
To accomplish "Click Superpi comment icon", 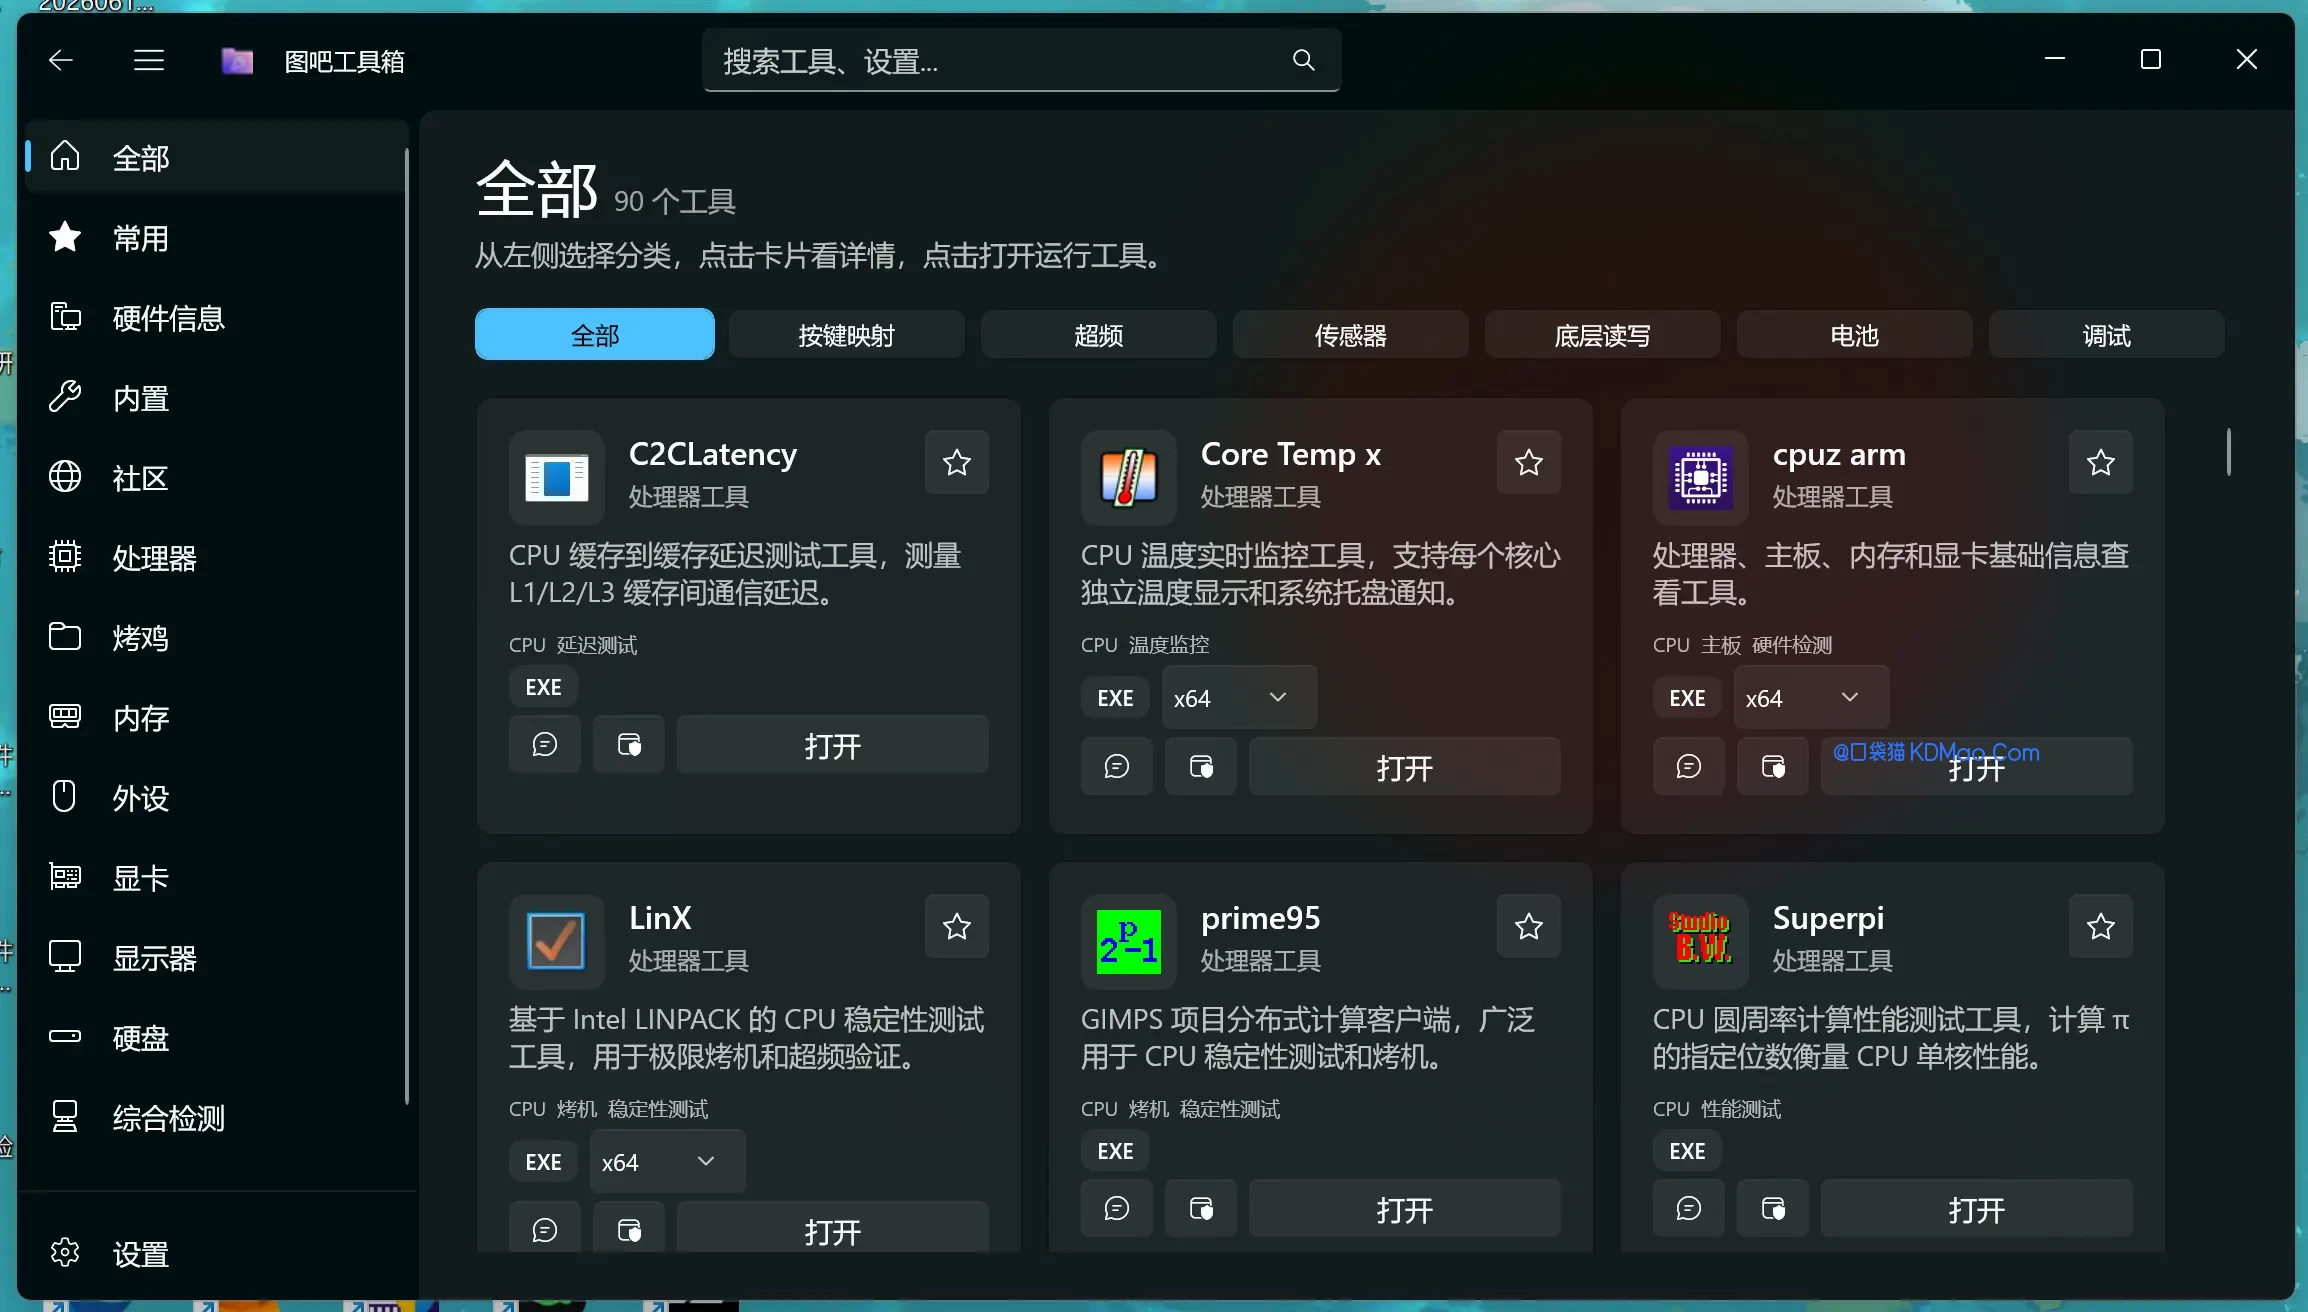I will coord(1689,1208).
